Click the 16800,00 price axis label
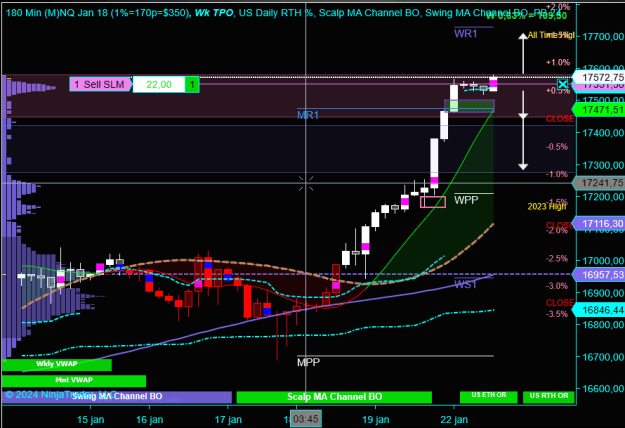Screen dimensions: 625x428 coord(603,325)
